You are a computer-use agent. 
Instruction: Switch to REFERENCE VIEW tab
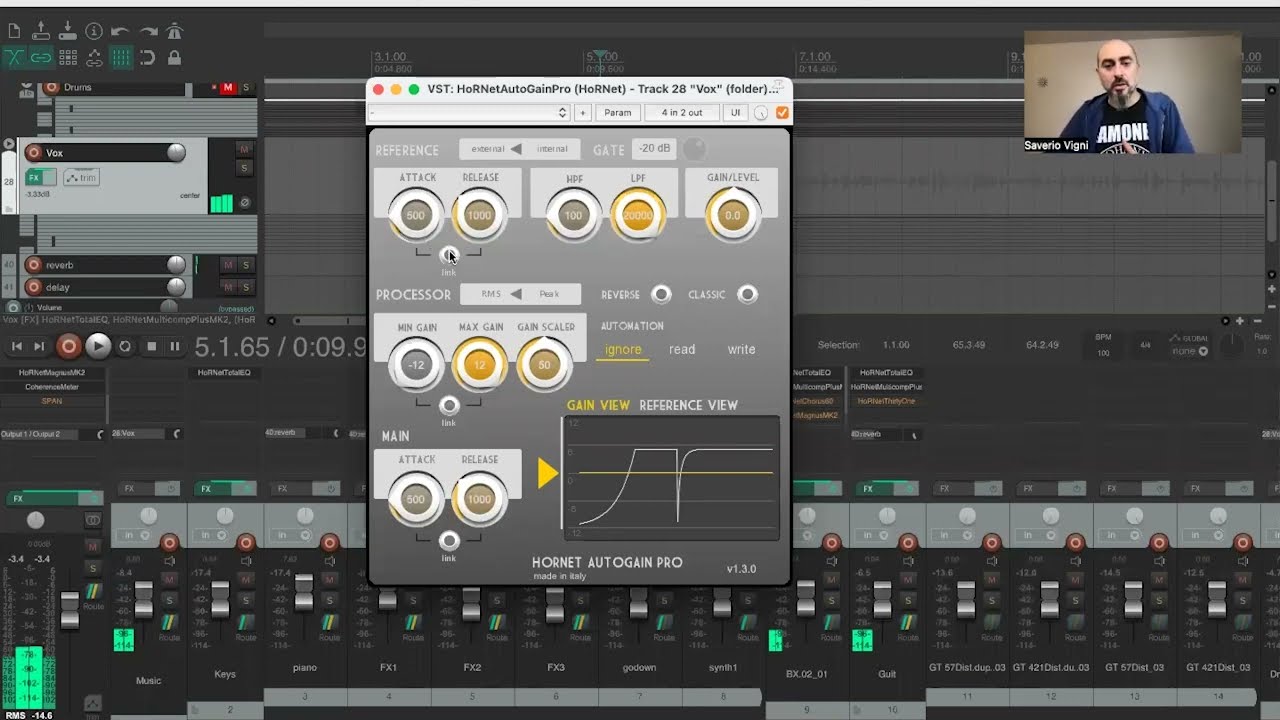688,405
